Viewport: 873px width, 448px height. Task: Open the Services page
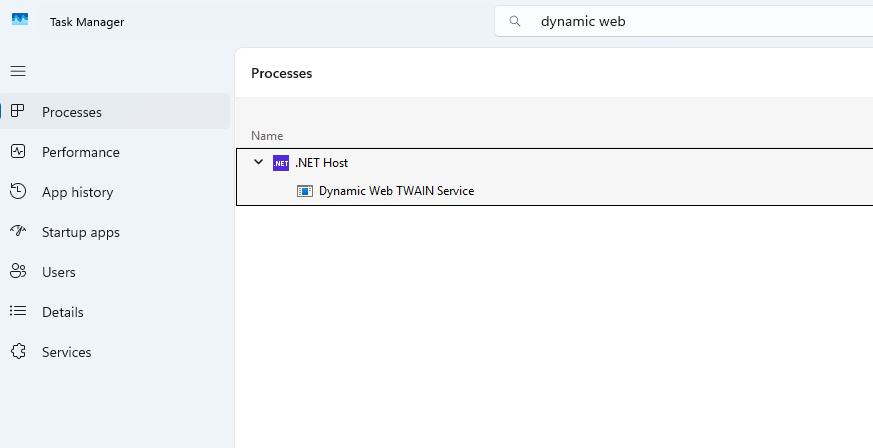click(115, 352)
